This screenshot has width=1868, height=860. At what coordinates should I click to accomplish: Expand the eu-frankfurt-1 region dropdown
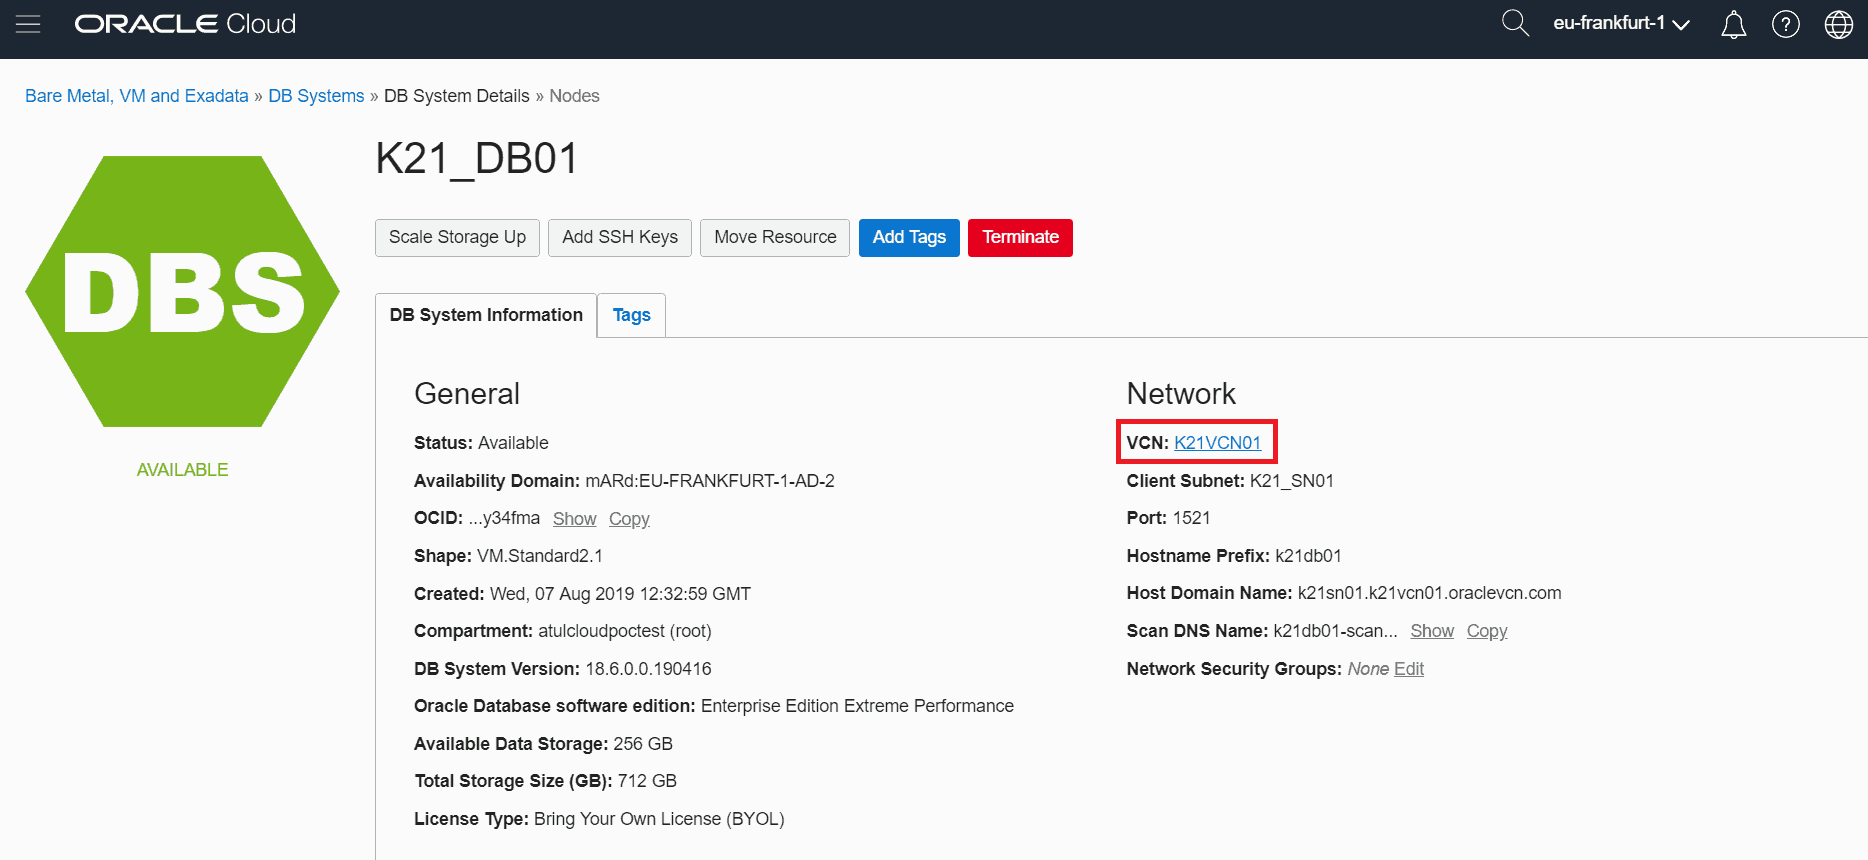1621,23
